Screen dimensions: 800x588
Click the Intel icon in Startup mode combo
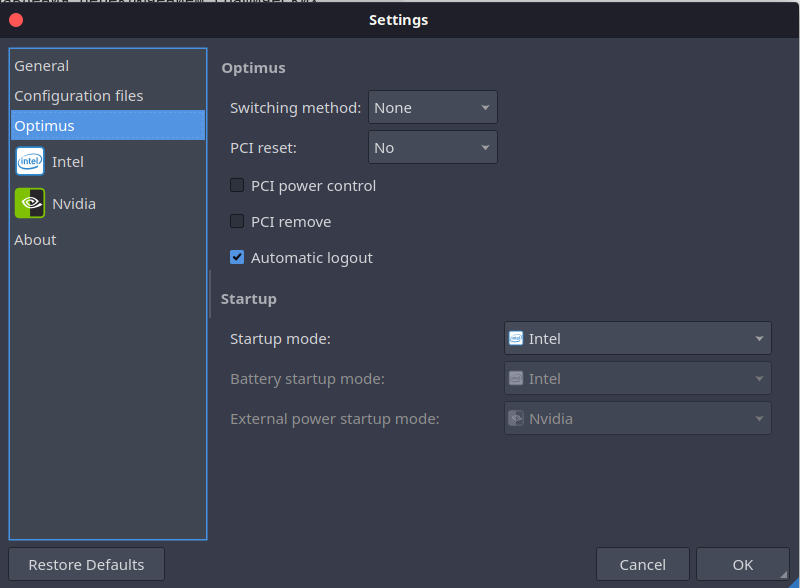[x=516, y=338]
